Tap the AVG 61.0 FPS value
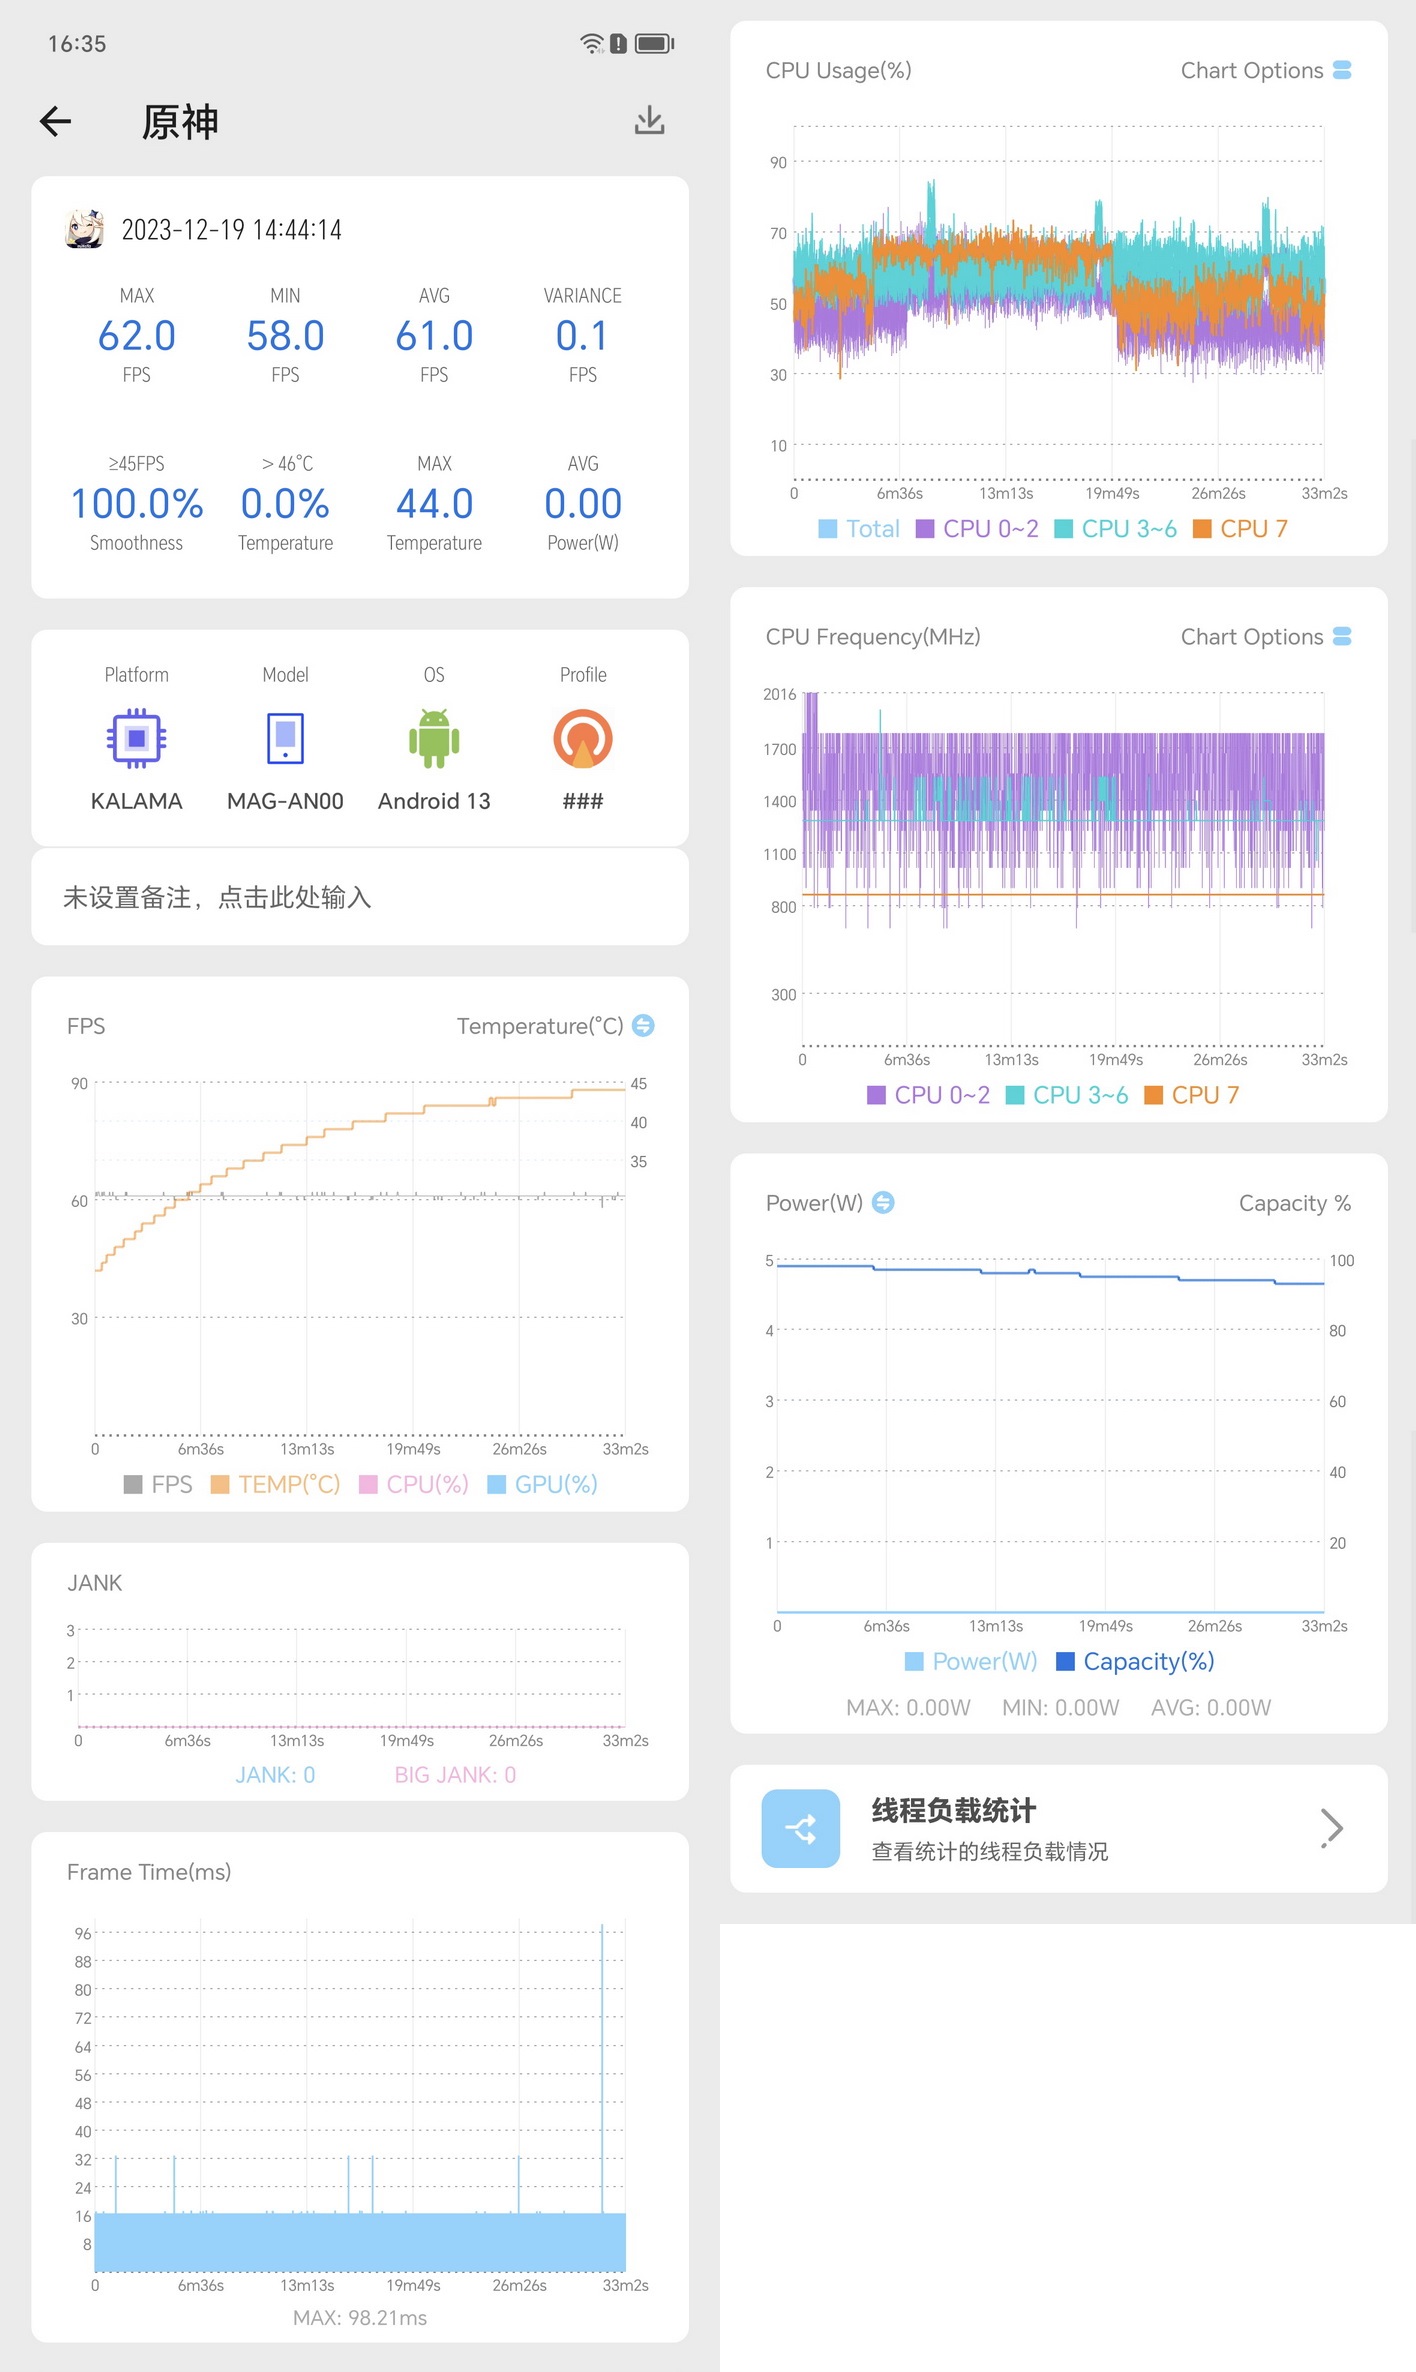1416x2372 pixels. 434,336
